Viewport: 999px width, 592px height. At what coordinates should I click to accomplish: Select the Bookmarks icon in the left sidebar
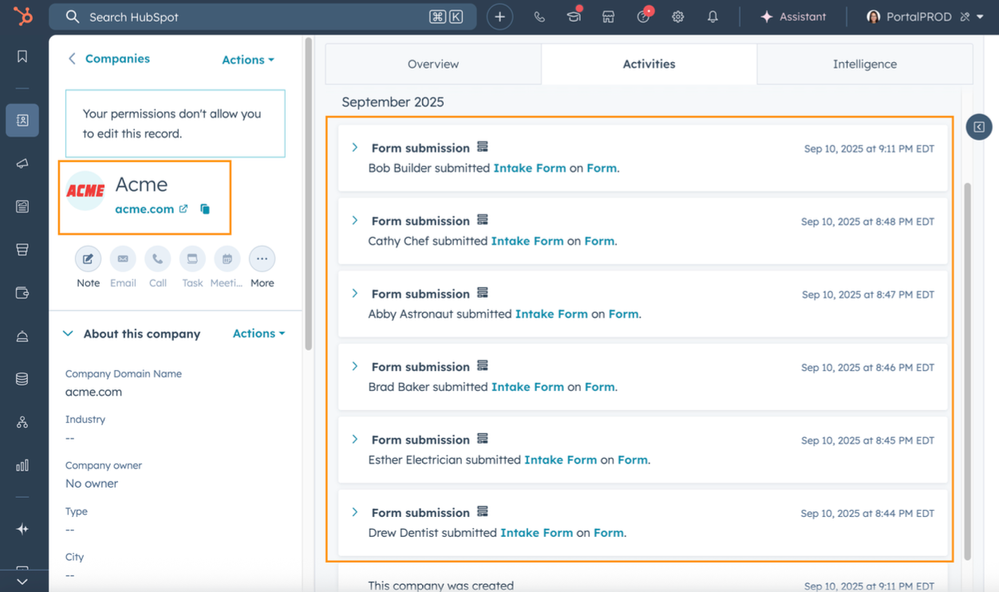(x=22, y=57)
